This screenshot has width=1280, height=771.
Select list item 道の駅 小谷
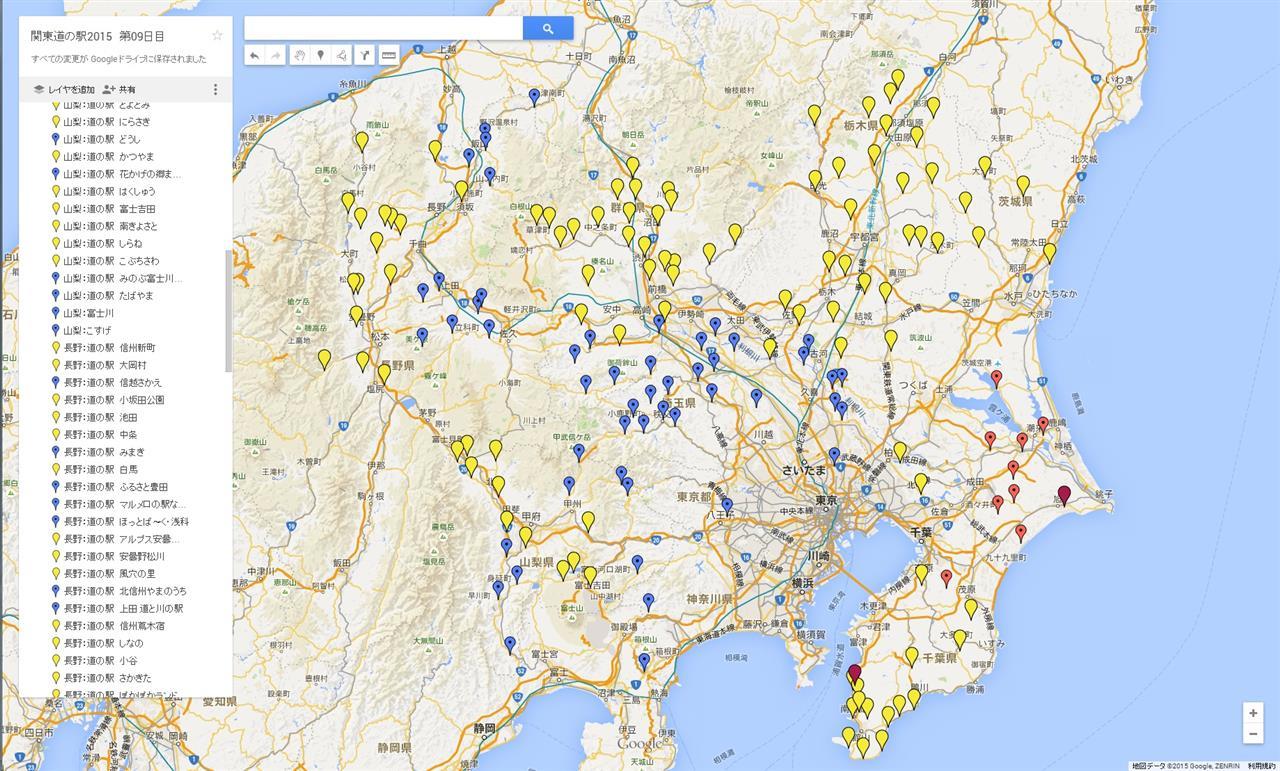point(100,660)
